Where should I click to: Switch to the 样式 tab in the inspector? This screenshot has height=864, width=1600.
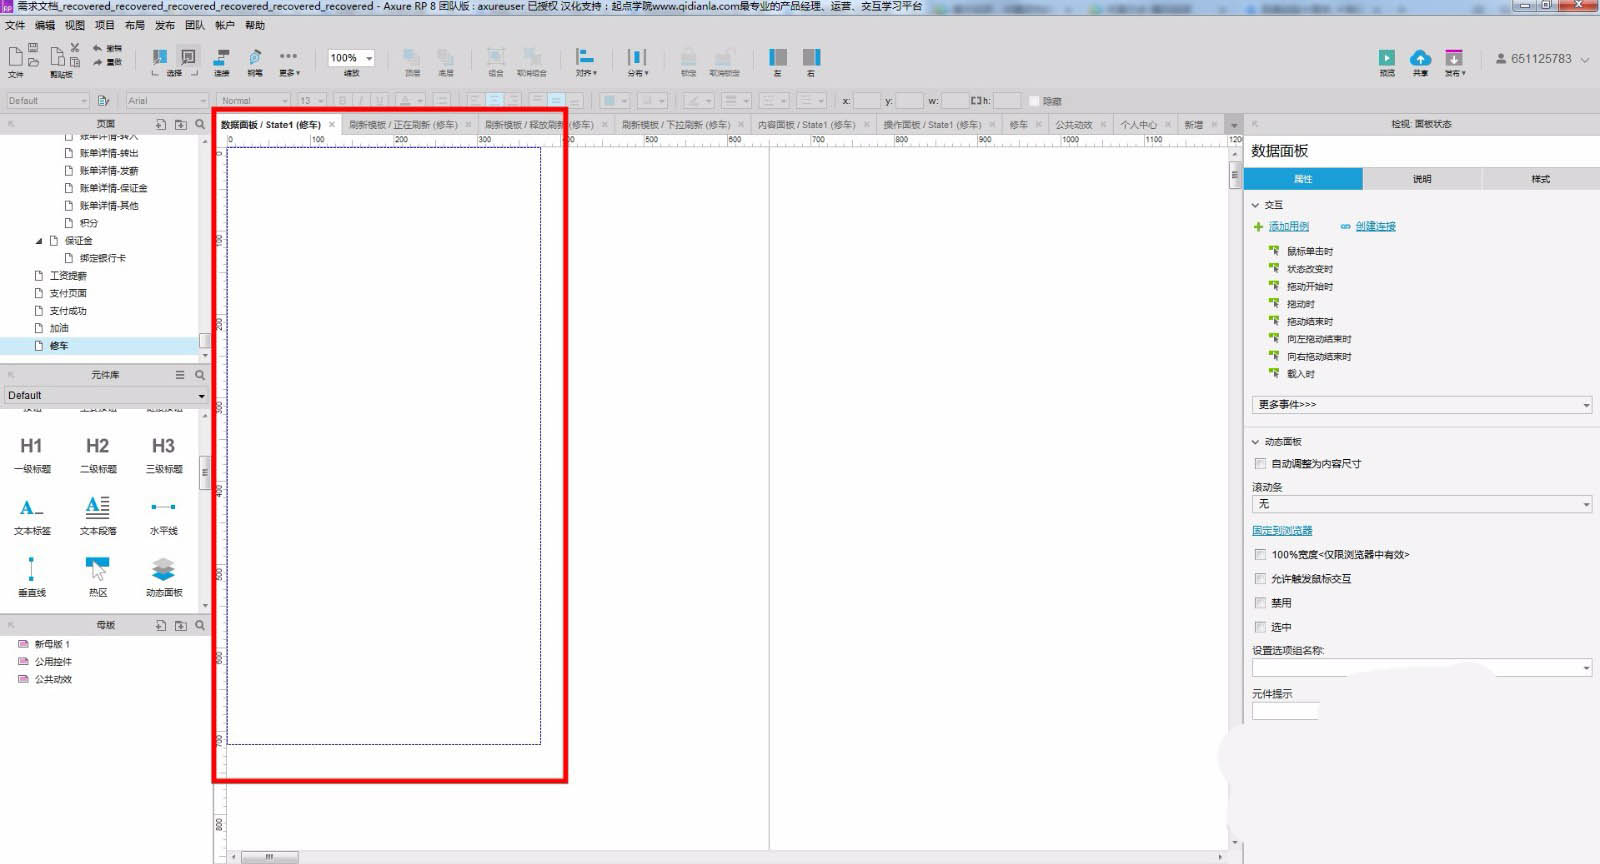tap(1540, 179)
